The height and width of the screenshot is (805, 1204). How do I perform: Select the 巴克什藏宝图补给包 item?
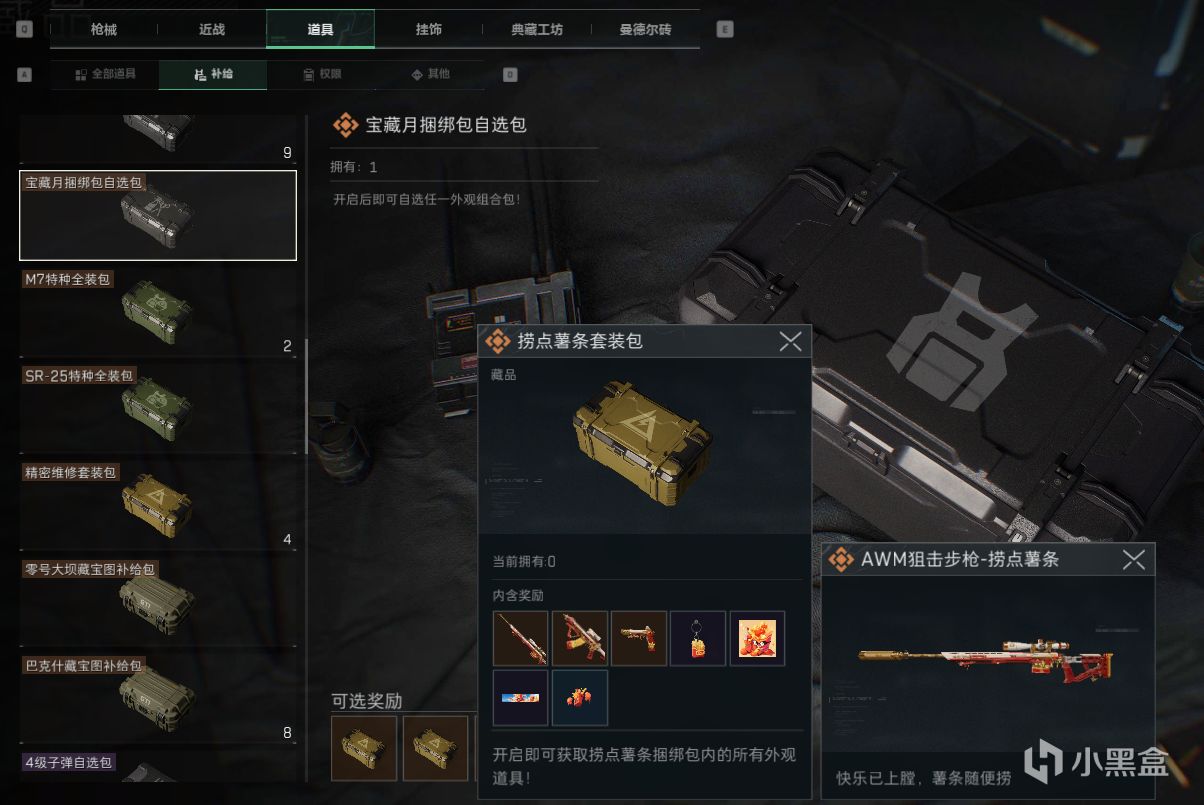click(x=158, y=699)
